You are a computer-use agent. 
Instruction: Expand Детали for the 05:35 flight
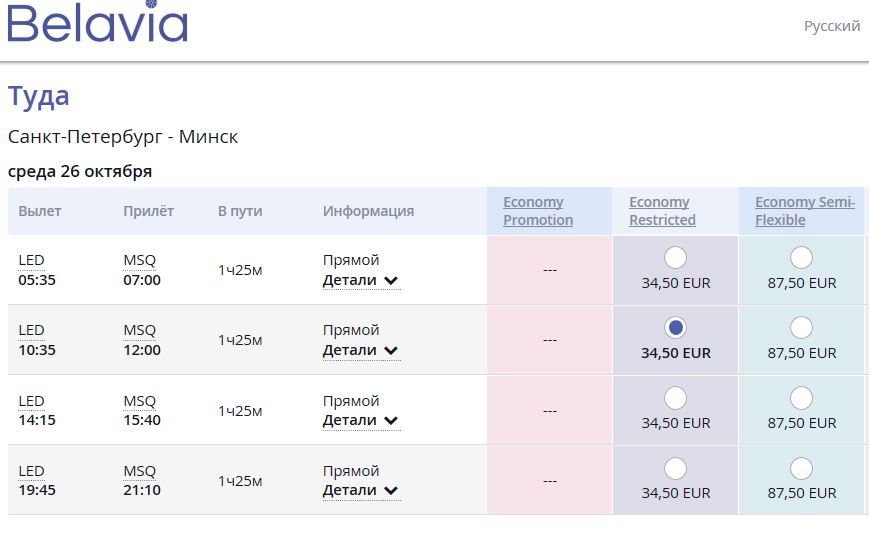(x=360, y=281)
